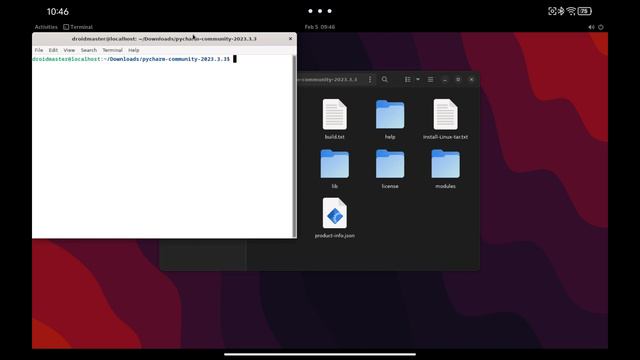Click the Android screen capture status icon

[552, 11]
